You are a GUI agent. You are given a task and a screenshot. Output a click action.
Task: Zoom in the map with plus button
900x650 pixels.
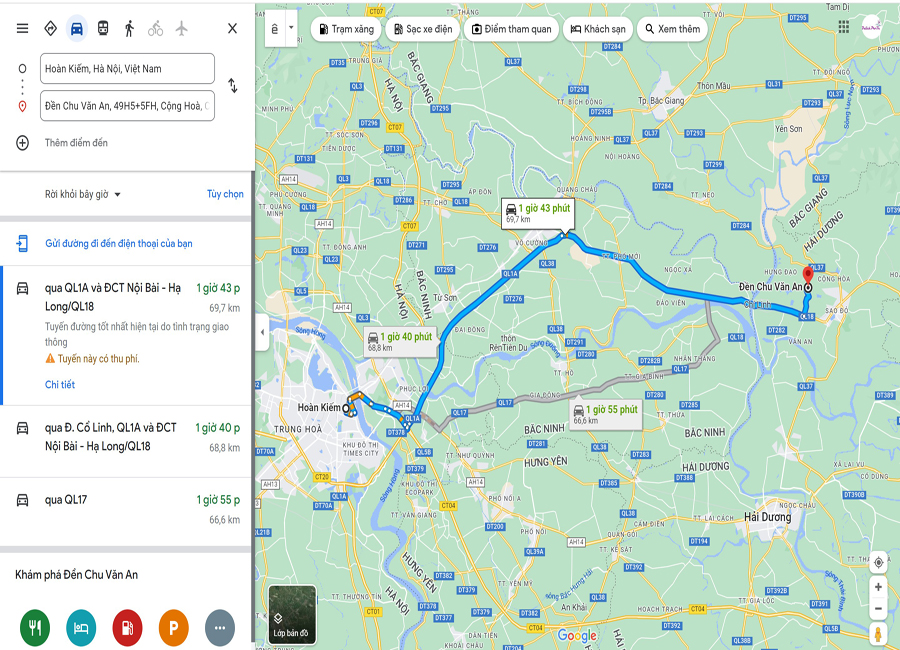878,587
